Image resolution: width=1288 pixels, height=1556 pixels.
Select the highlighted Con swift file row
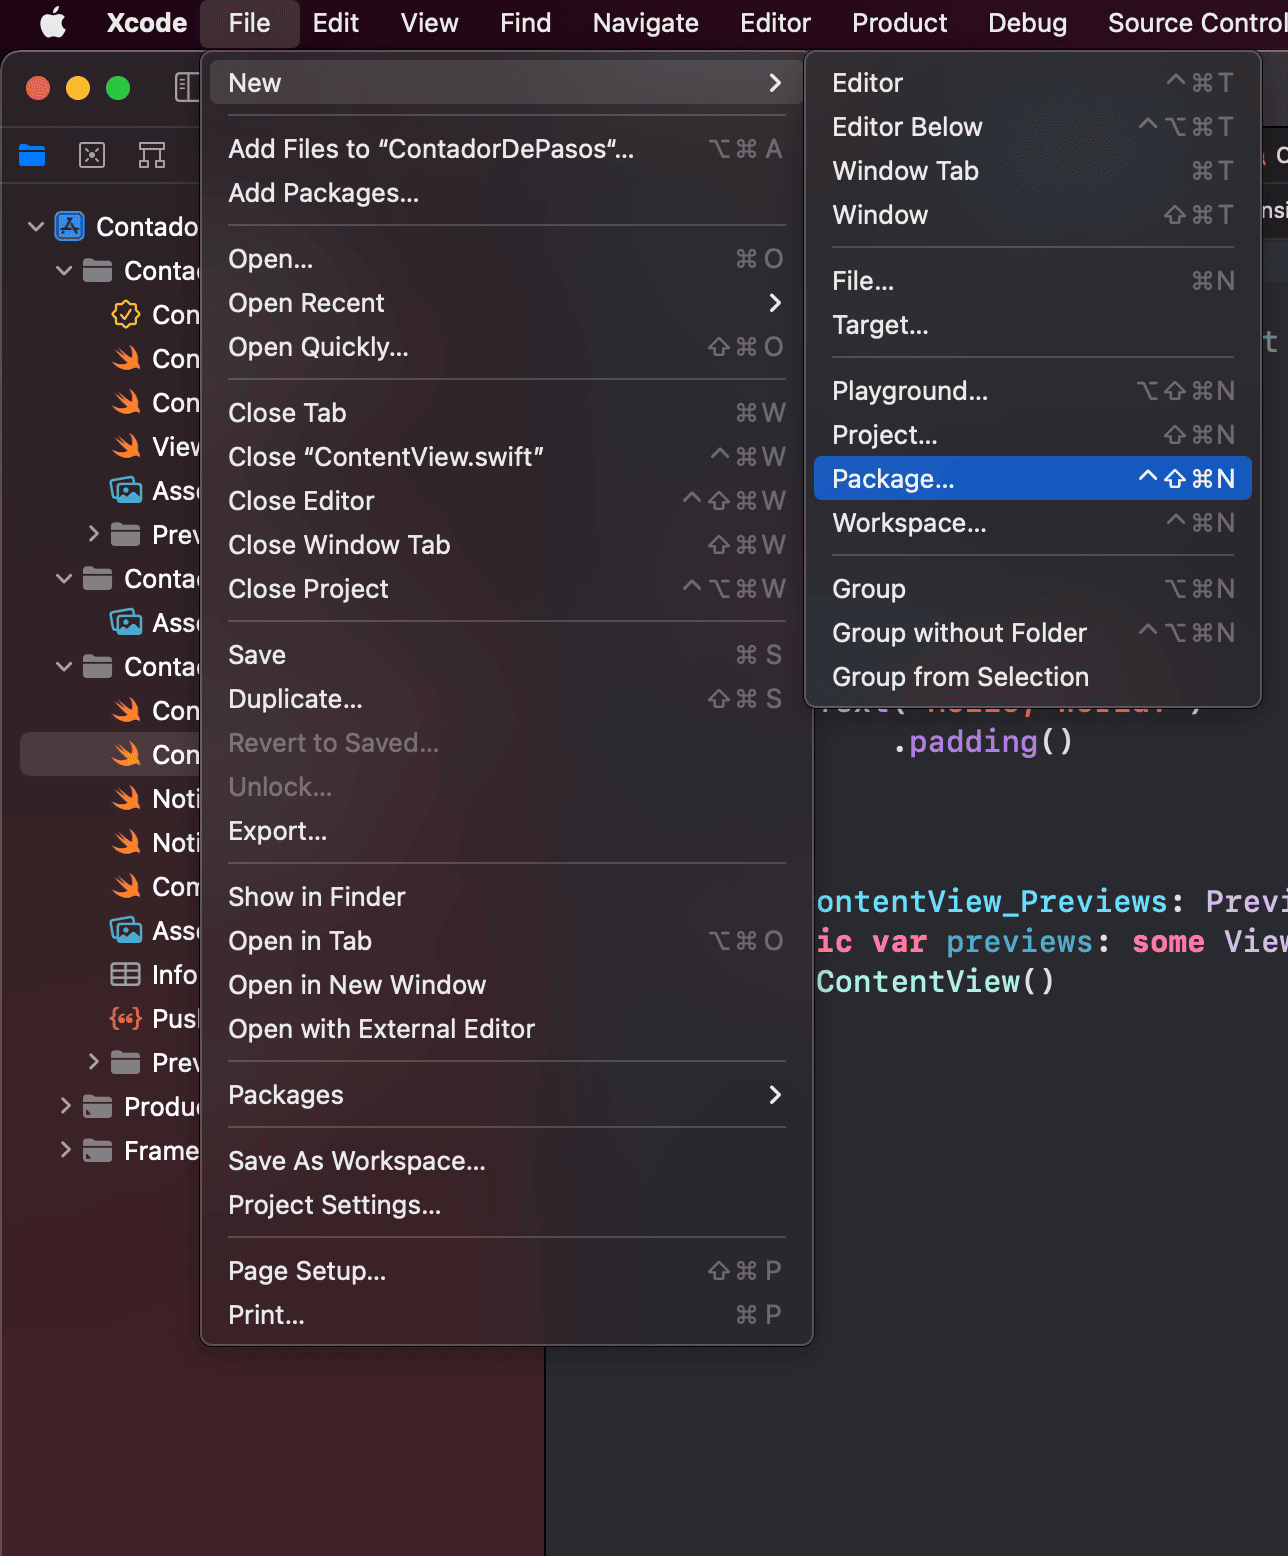(x=110, y=755)
